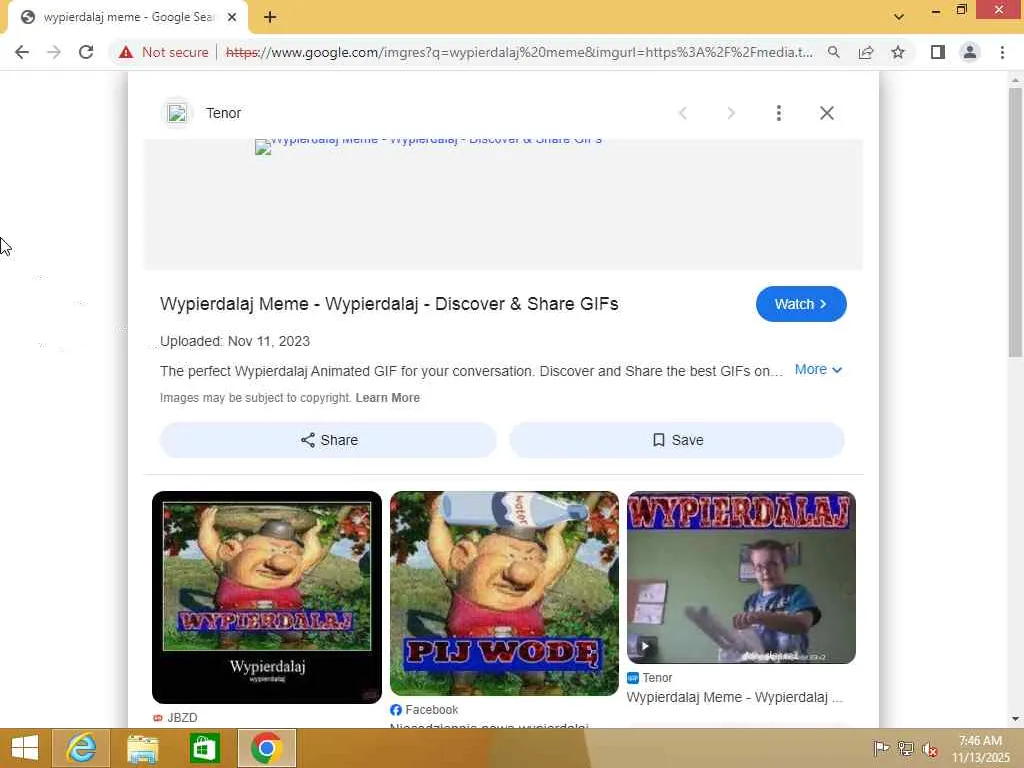The image size is (1024, 768).
Task: Close the wypierdalaj meme tab
Action: 232,18
